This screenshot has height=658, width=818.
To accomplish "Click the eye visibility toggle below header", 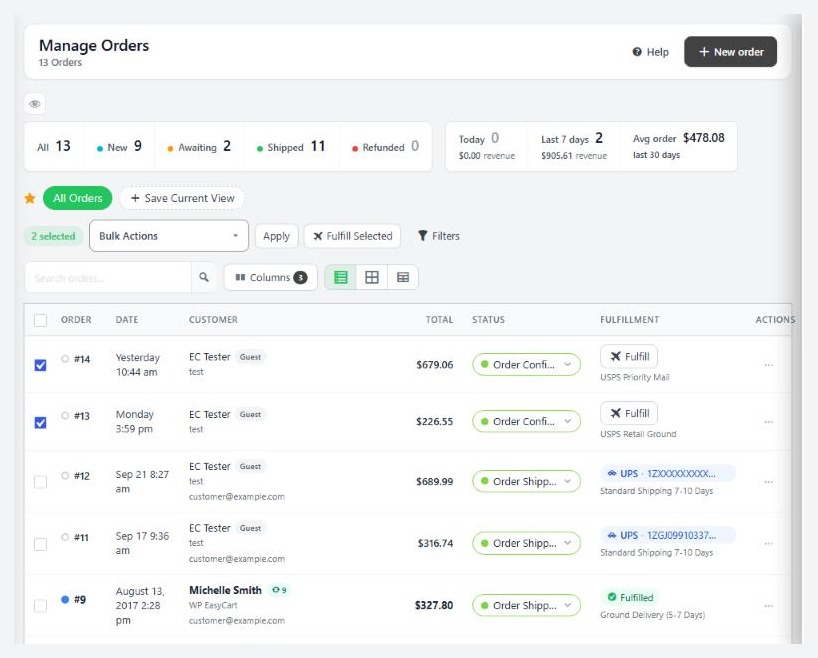I will point(35,104).
